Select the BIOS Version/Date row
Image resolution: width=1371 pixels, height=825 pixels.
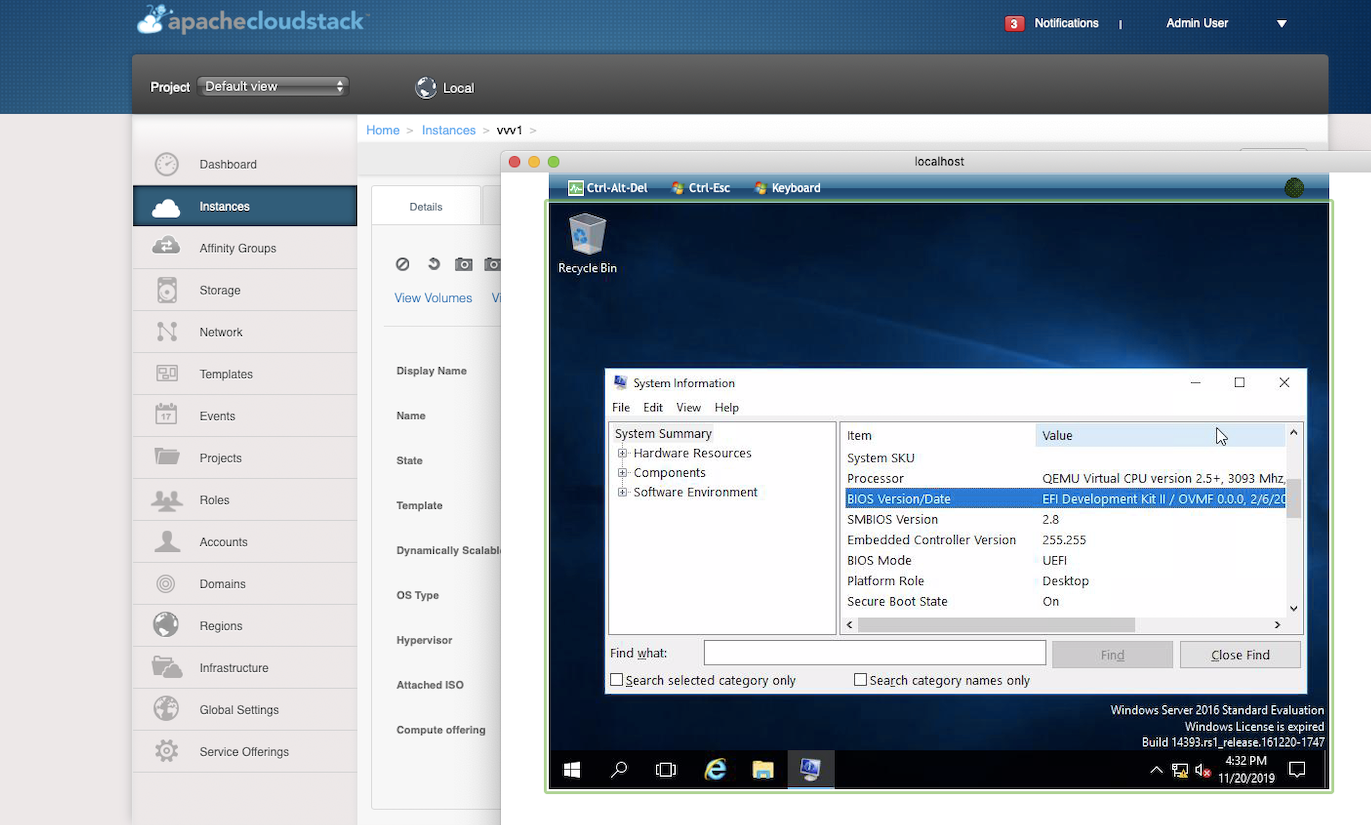[1064, 499]
